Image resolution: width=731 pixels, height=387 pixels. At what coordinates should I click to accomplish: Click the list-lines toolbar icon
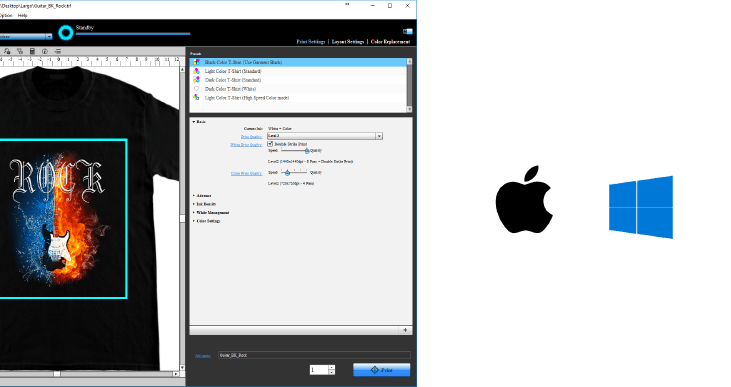[58, 51]
